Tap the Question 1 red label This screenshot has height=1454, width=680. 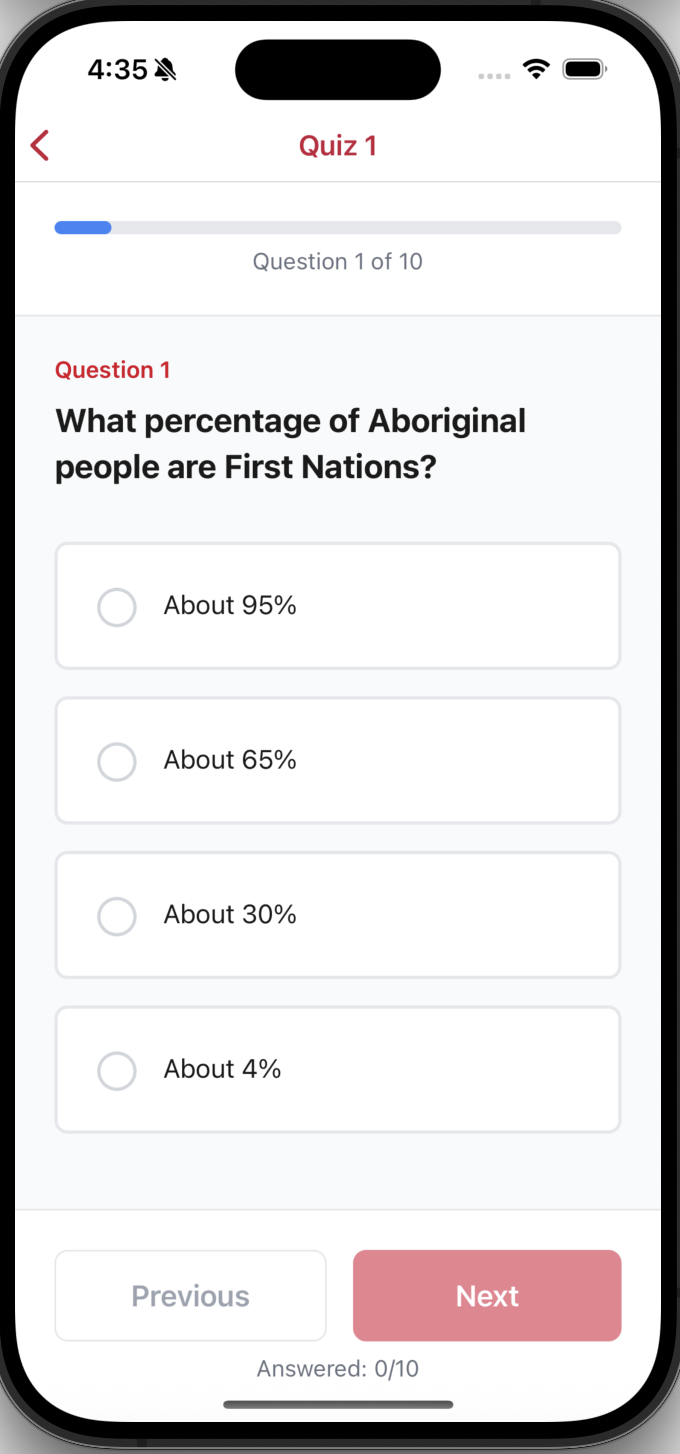click(x=113, y=369)
